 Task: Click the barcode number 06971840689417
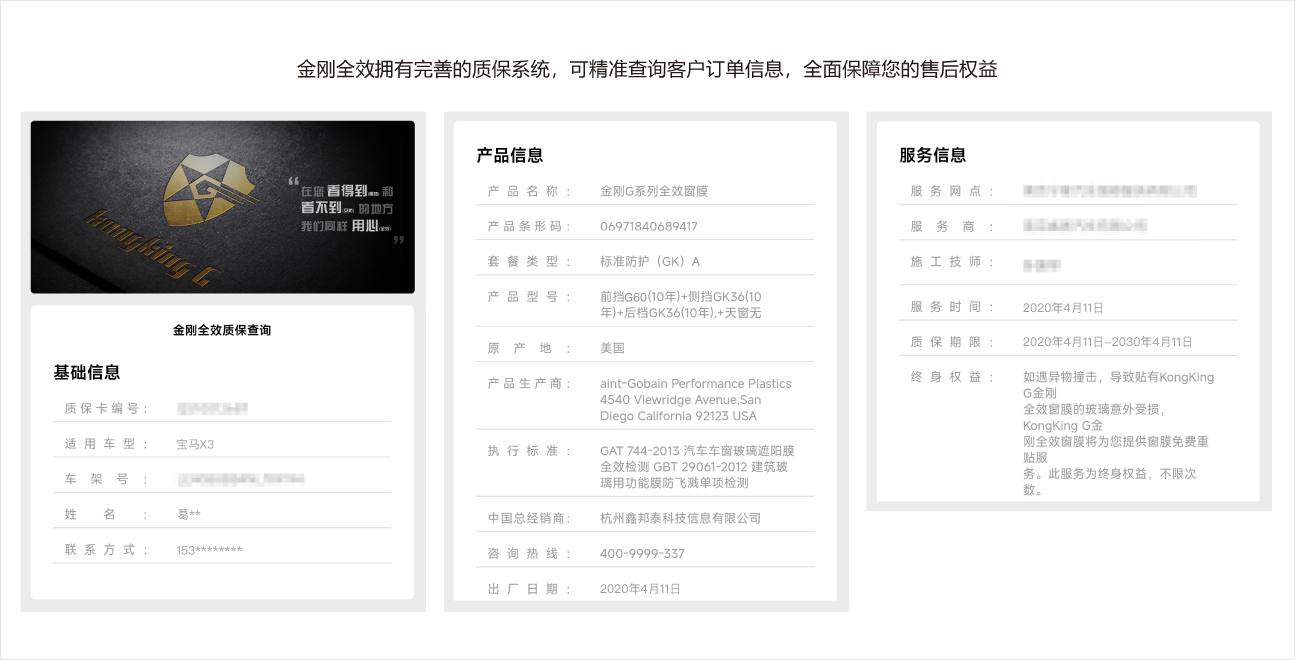[x=649, y=226]
